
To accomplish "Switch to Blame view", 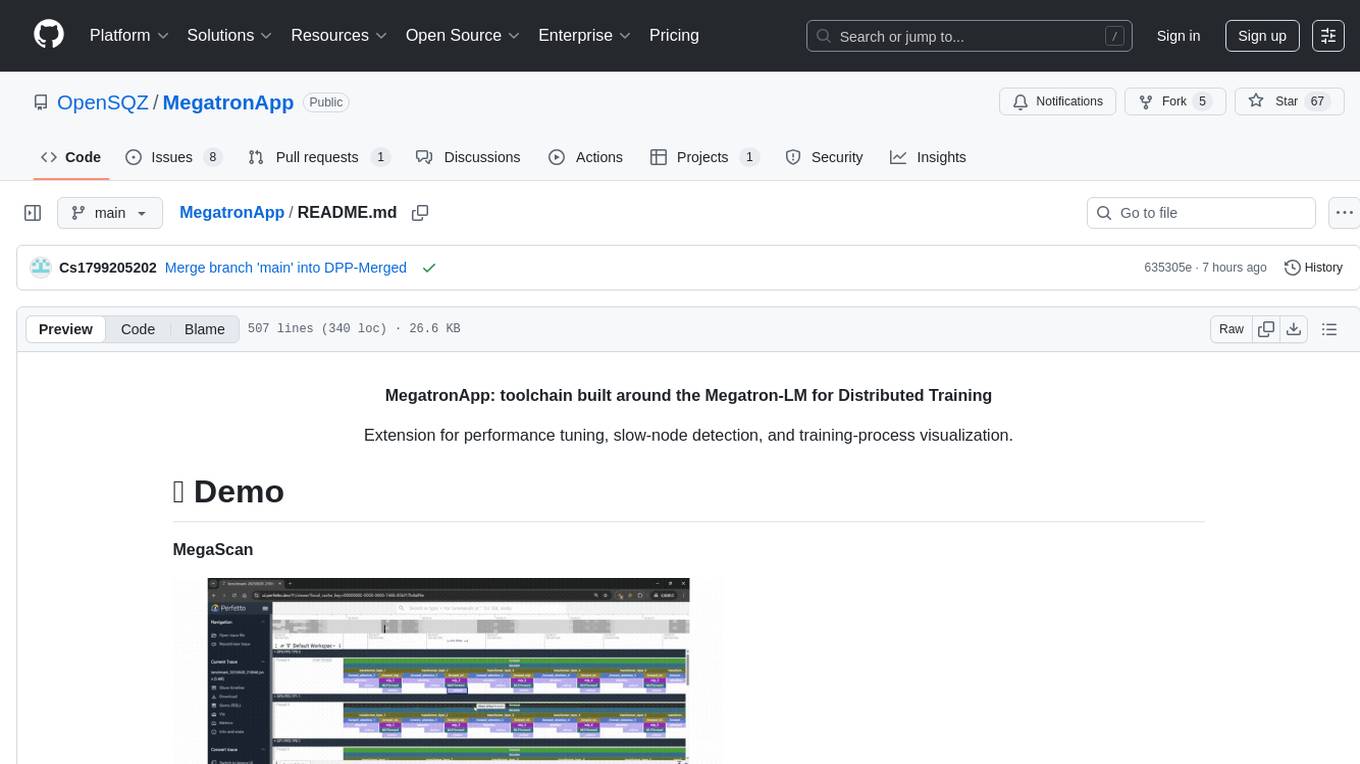I will click(x=204, y=329).
